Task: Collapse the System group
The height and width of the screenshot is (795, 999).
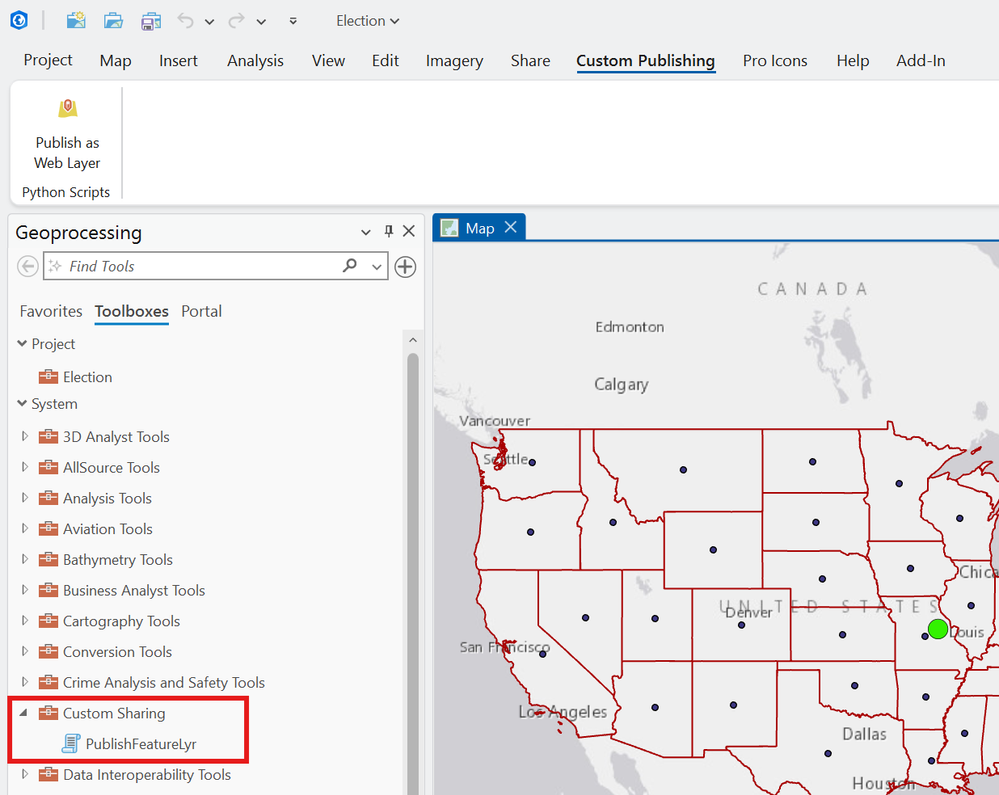Action: [22, 403]
